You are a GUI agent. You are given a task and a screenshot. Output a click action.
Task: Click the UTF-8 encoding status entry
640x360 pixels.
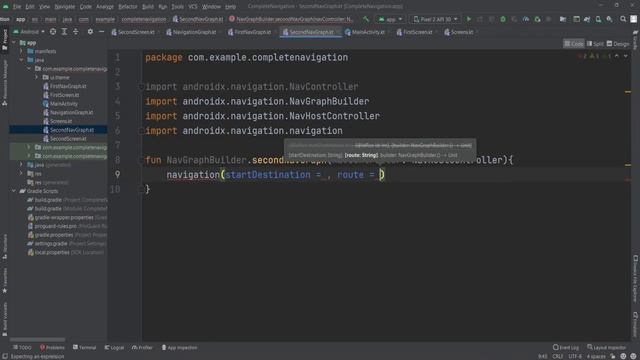[575, 356]
